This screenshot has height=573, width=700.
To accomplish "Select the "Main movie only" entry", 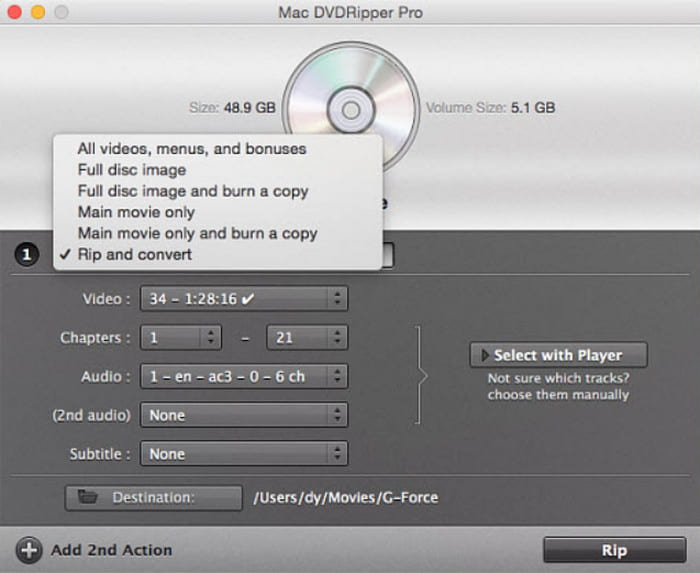I will pyautogui.click(x=217, y=212).
